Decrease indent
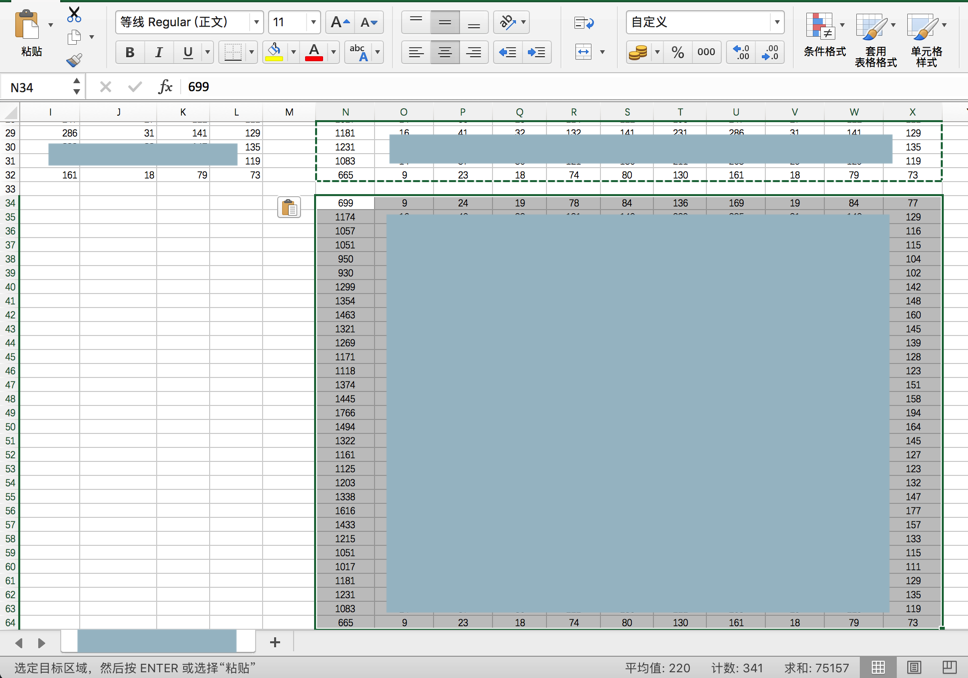This screenshot has height=678, width=968. coord(507,52)
